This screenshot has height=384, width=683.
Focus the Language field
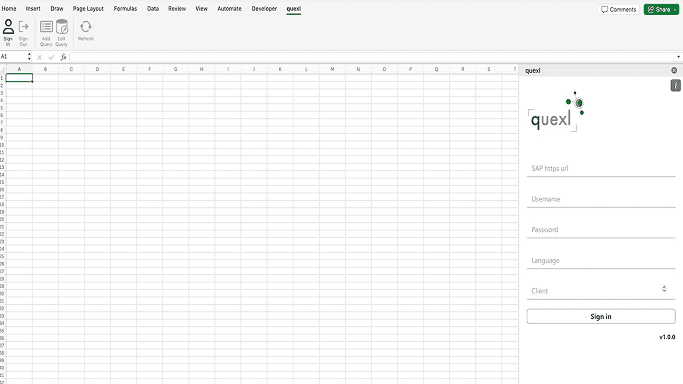[x=601, y=260]
